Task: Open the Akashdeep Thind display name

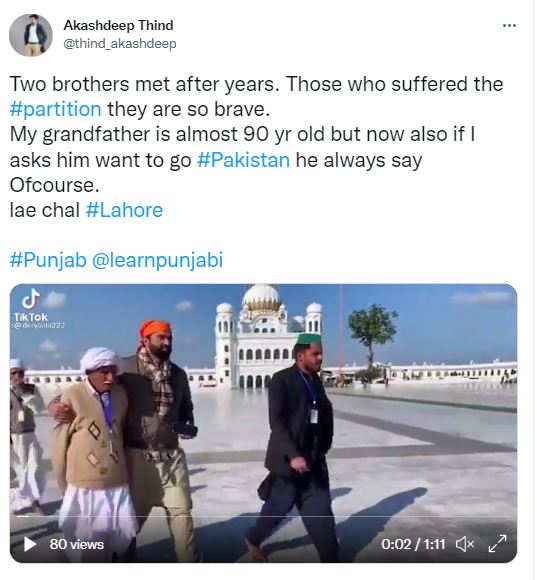Action: point(118,26)
